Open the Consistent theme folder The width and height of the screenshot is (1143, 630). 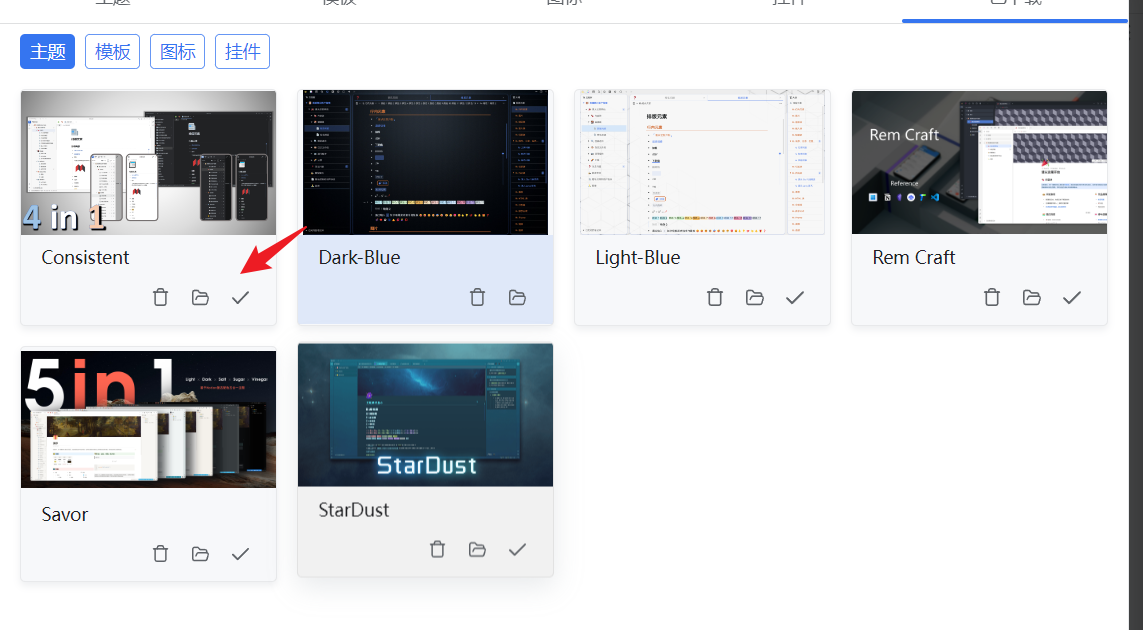200,298
